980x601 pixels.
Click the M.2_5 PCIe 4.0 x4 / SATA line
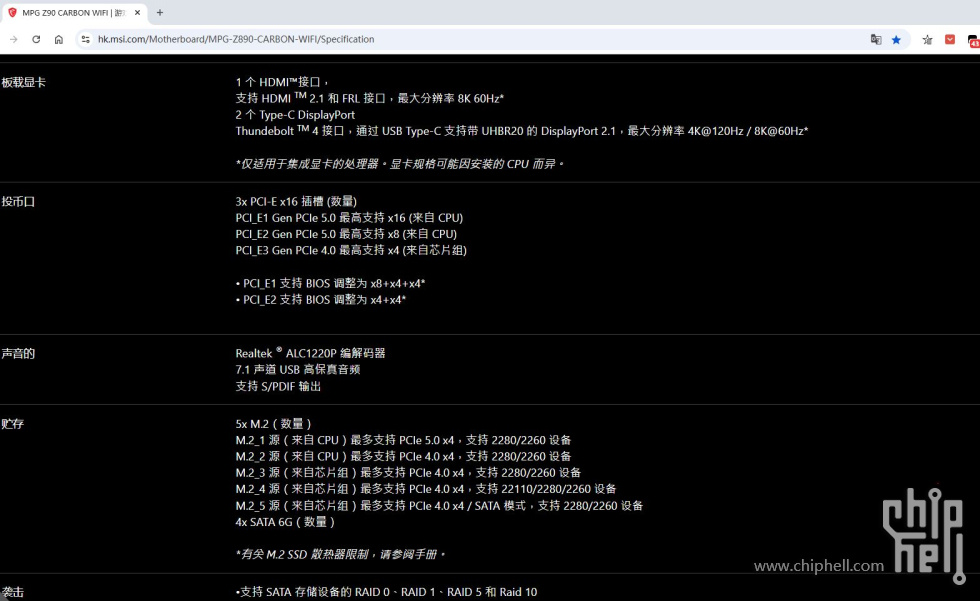(x=439, y=506)
